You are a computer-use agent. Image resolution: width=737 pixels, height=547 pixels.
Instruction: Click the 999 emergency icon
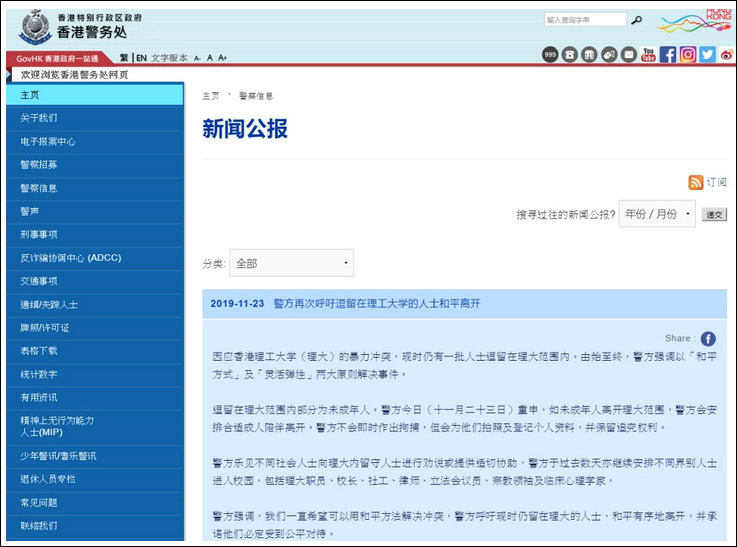pos(550,55)
